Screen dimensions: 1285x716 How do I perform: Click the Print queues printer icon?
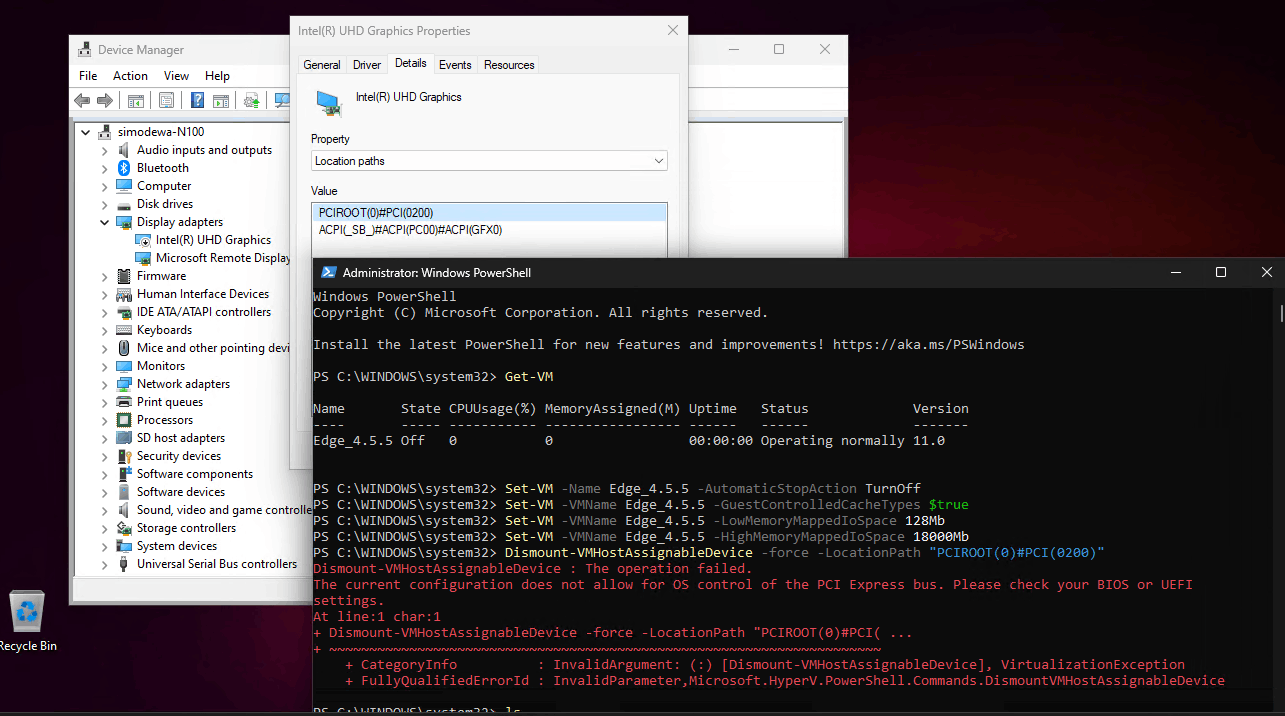(x=124, y=402)
